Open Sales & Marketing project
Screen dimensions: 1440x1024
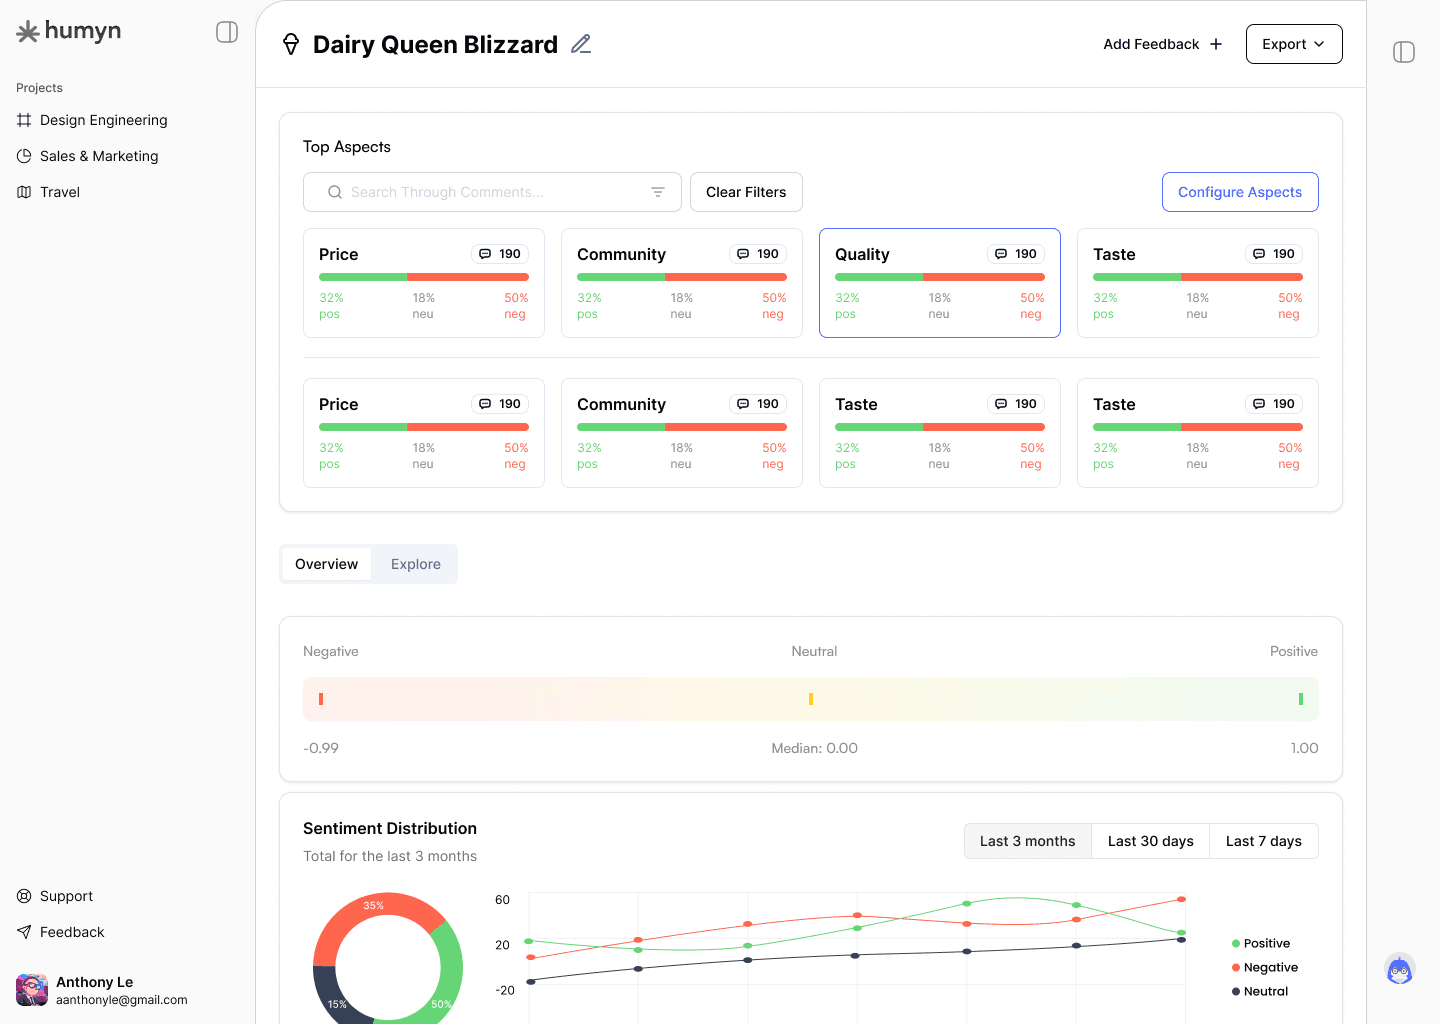point(88,156)
